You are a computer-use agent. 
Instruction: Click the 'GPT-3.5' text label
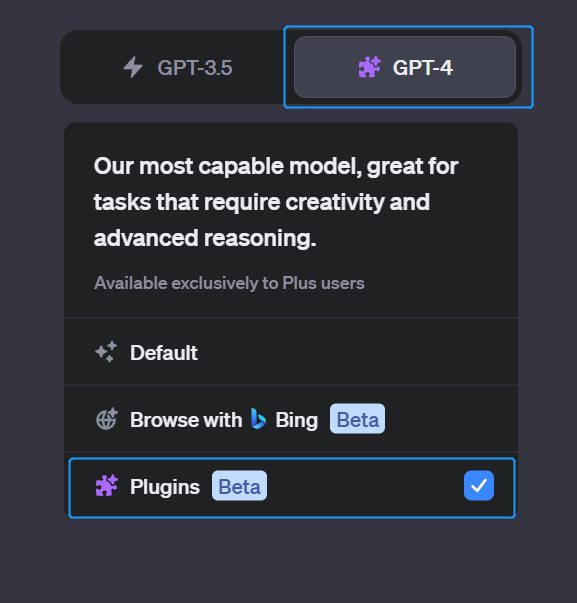[x=195, y=68]
